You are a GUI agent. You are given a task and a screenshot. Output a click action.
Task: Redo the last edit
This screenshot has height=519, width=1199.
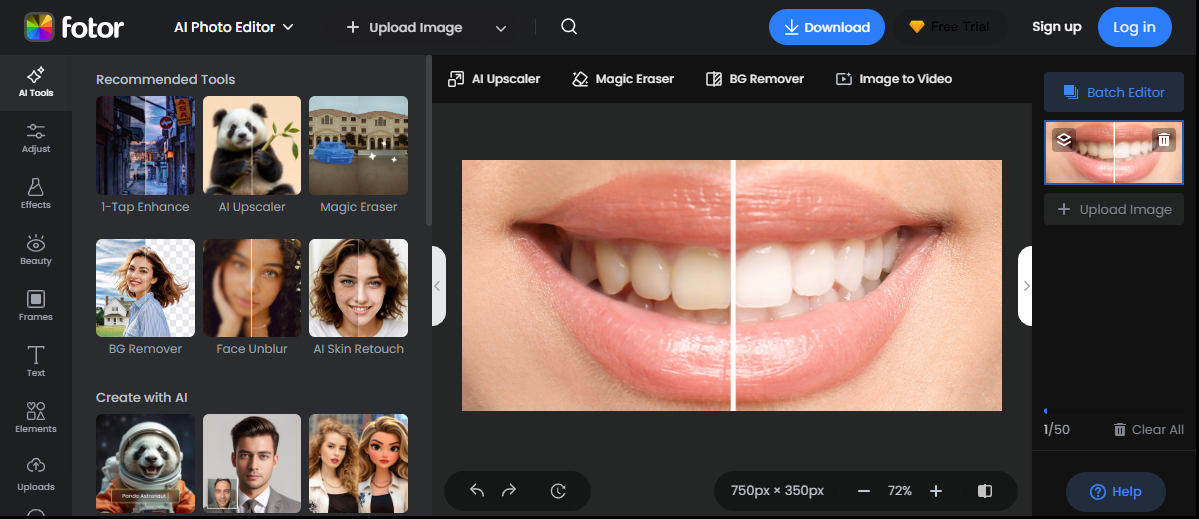point(509,490)
